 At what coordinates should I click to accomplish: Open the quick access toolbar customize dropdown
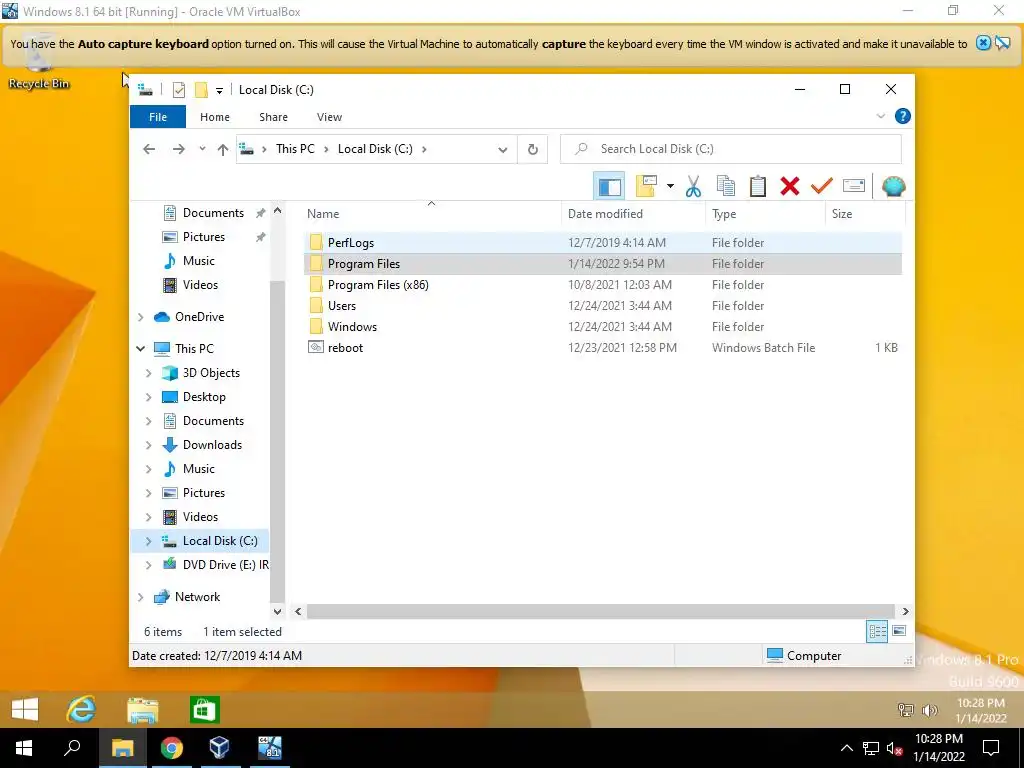click(x=219, y=91)
